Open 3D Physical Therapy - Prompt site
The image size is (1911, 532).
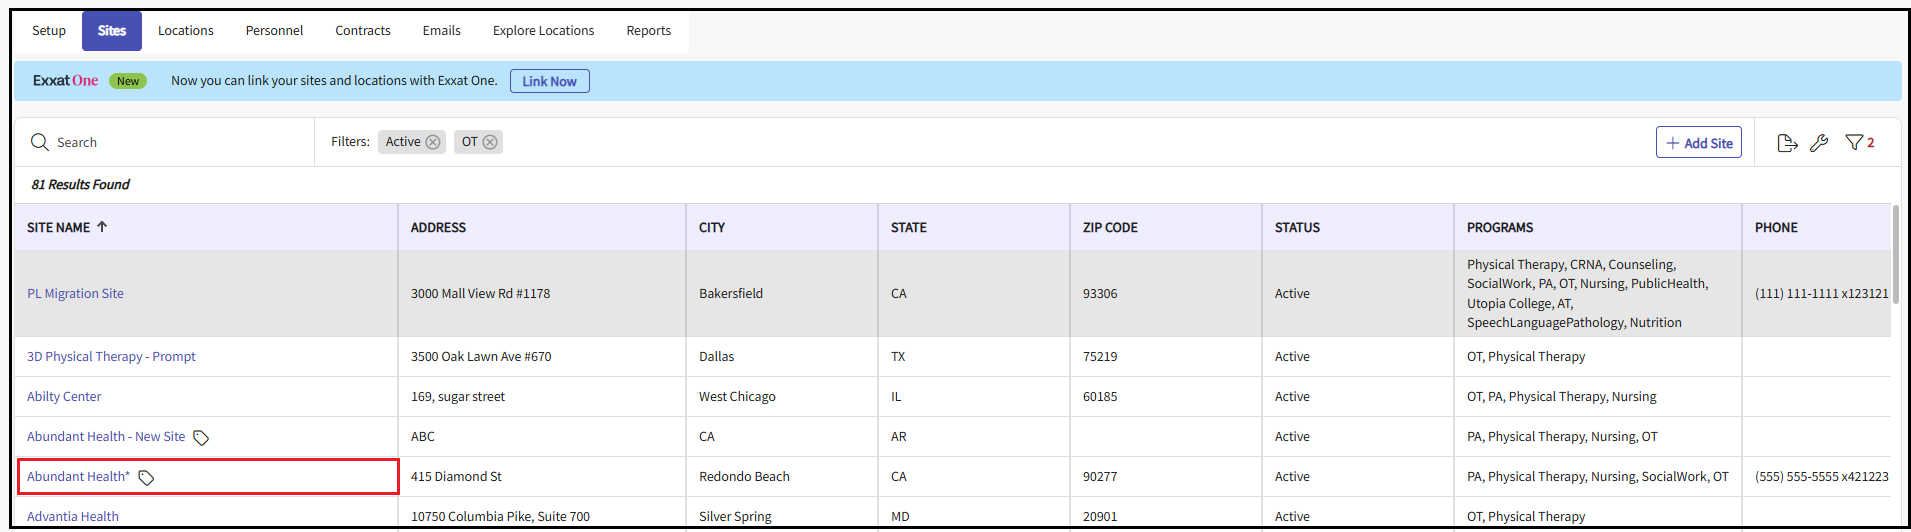pyautogui.click(x=111, y=357)
